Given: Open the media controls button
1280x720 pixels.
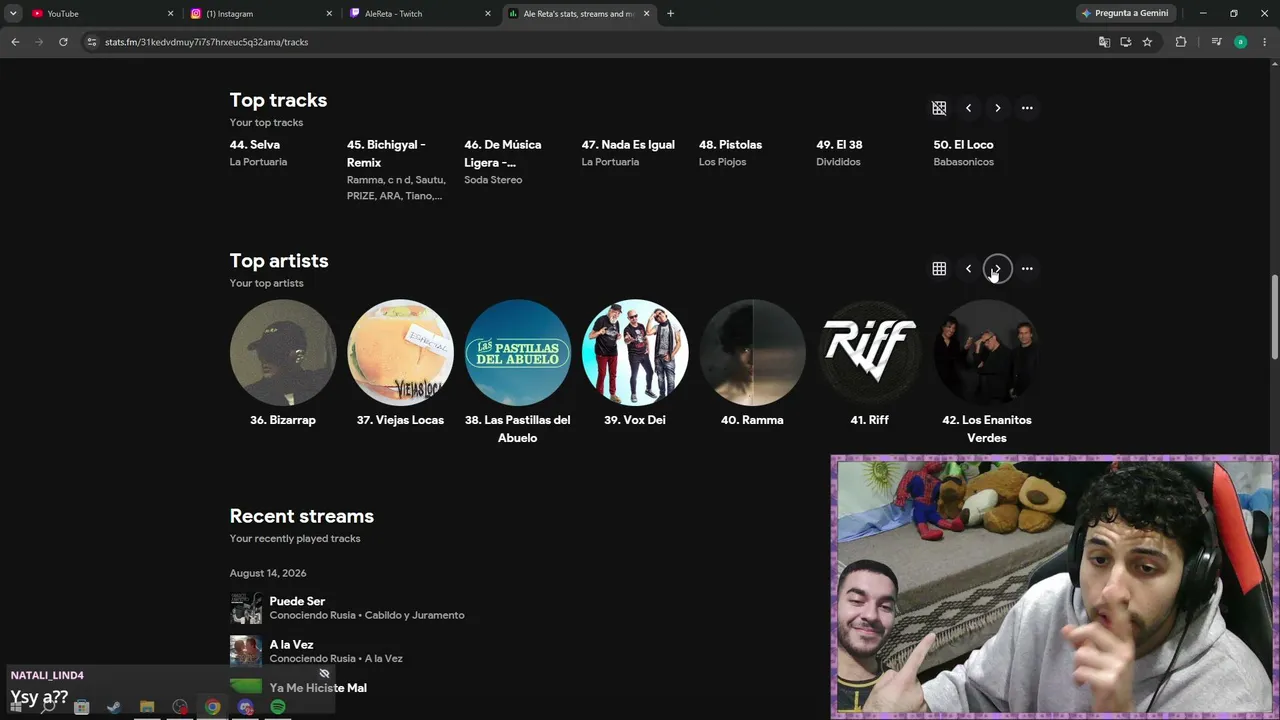Looking at the screenshot, I should 1216,42.
